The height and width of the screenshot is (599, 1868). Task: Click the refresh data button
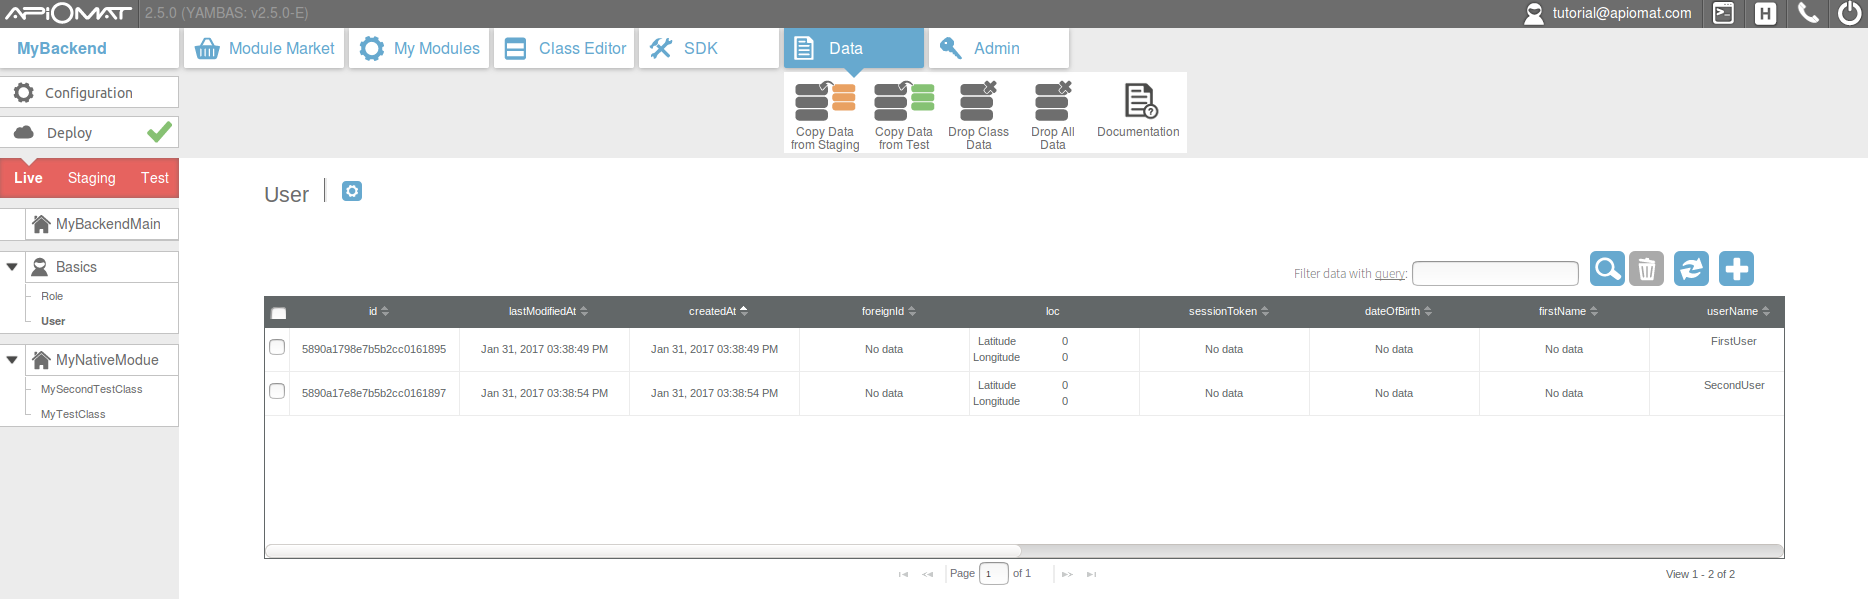click(1691, 269)
